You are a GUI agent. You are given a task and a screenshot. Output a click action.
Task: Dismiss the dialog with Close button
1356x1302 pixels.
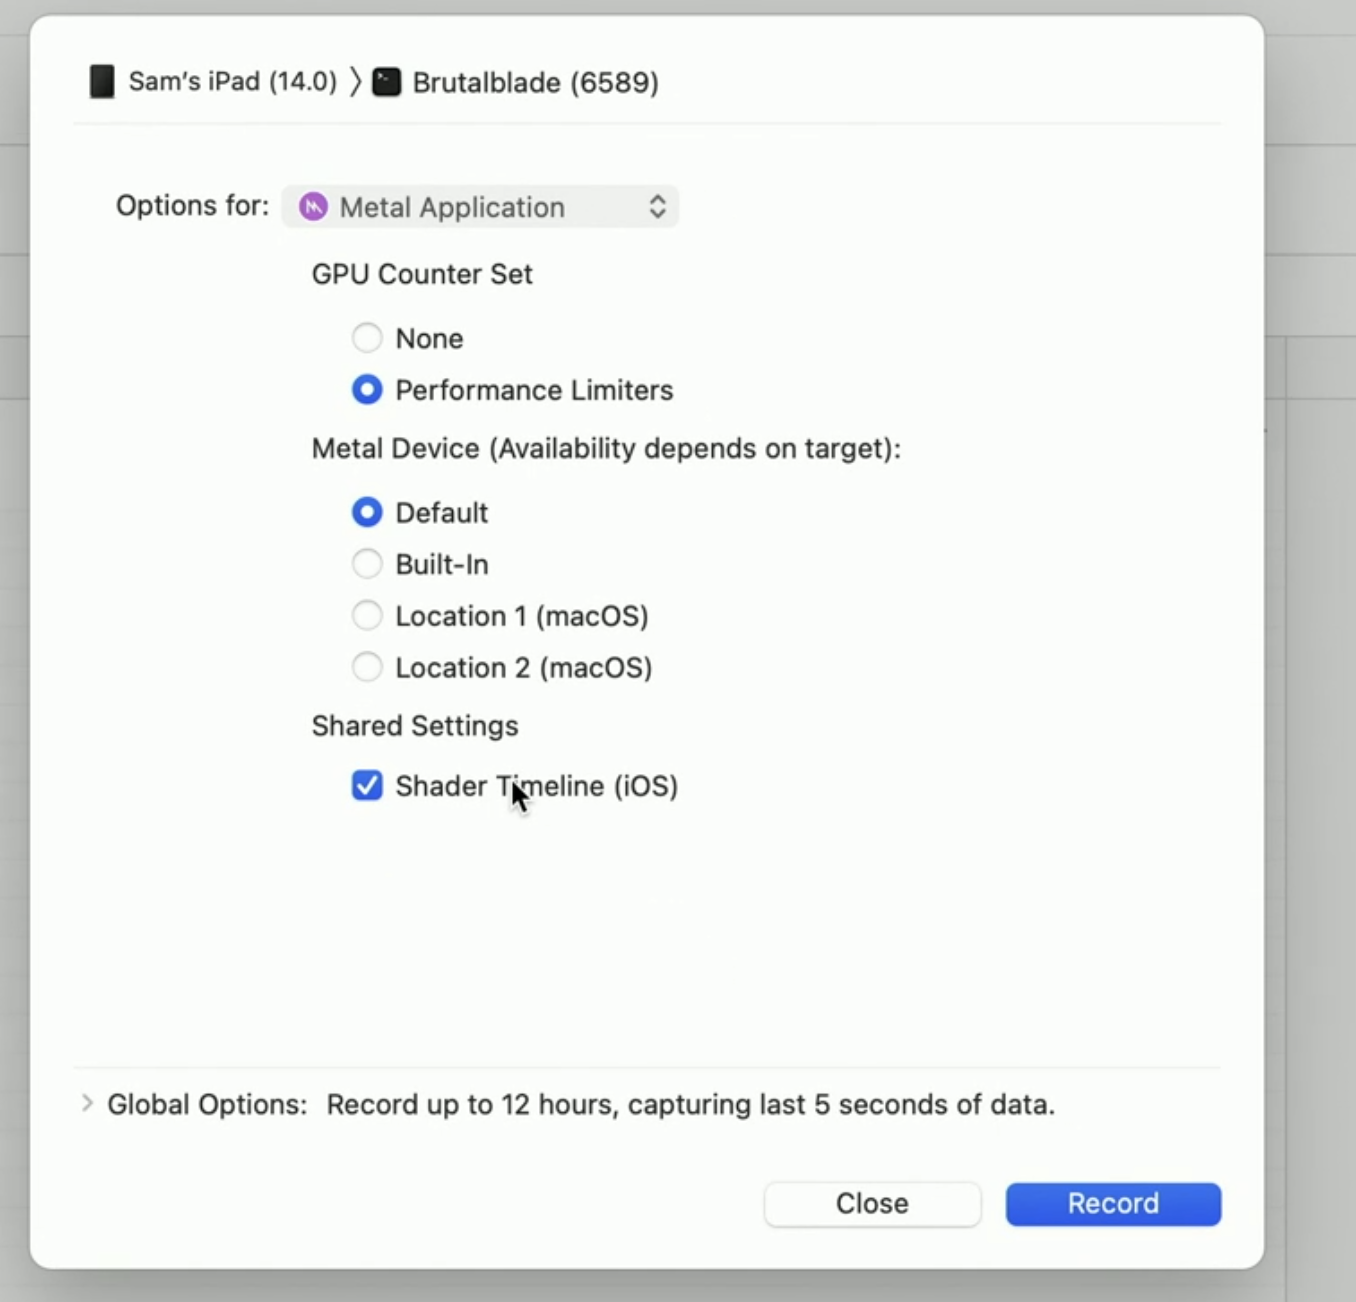coord(872,1204)
